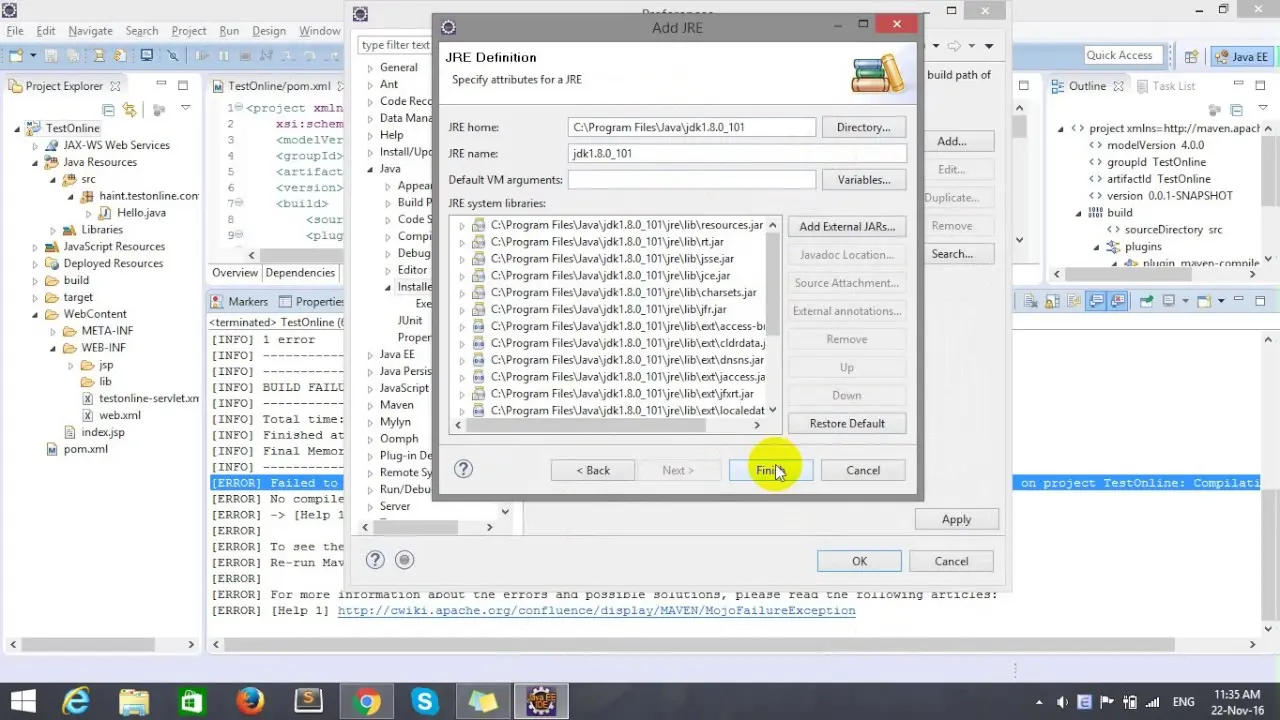Open the File menu
Screen dimensions: 1280x720
[15, 31]
